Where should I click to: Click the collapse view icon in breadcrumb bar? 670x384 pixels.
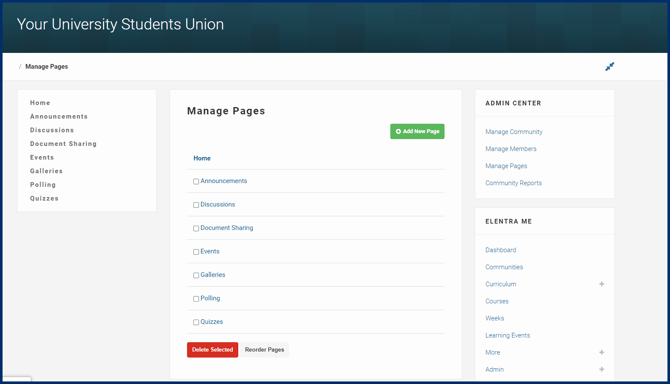pos(609,67)
